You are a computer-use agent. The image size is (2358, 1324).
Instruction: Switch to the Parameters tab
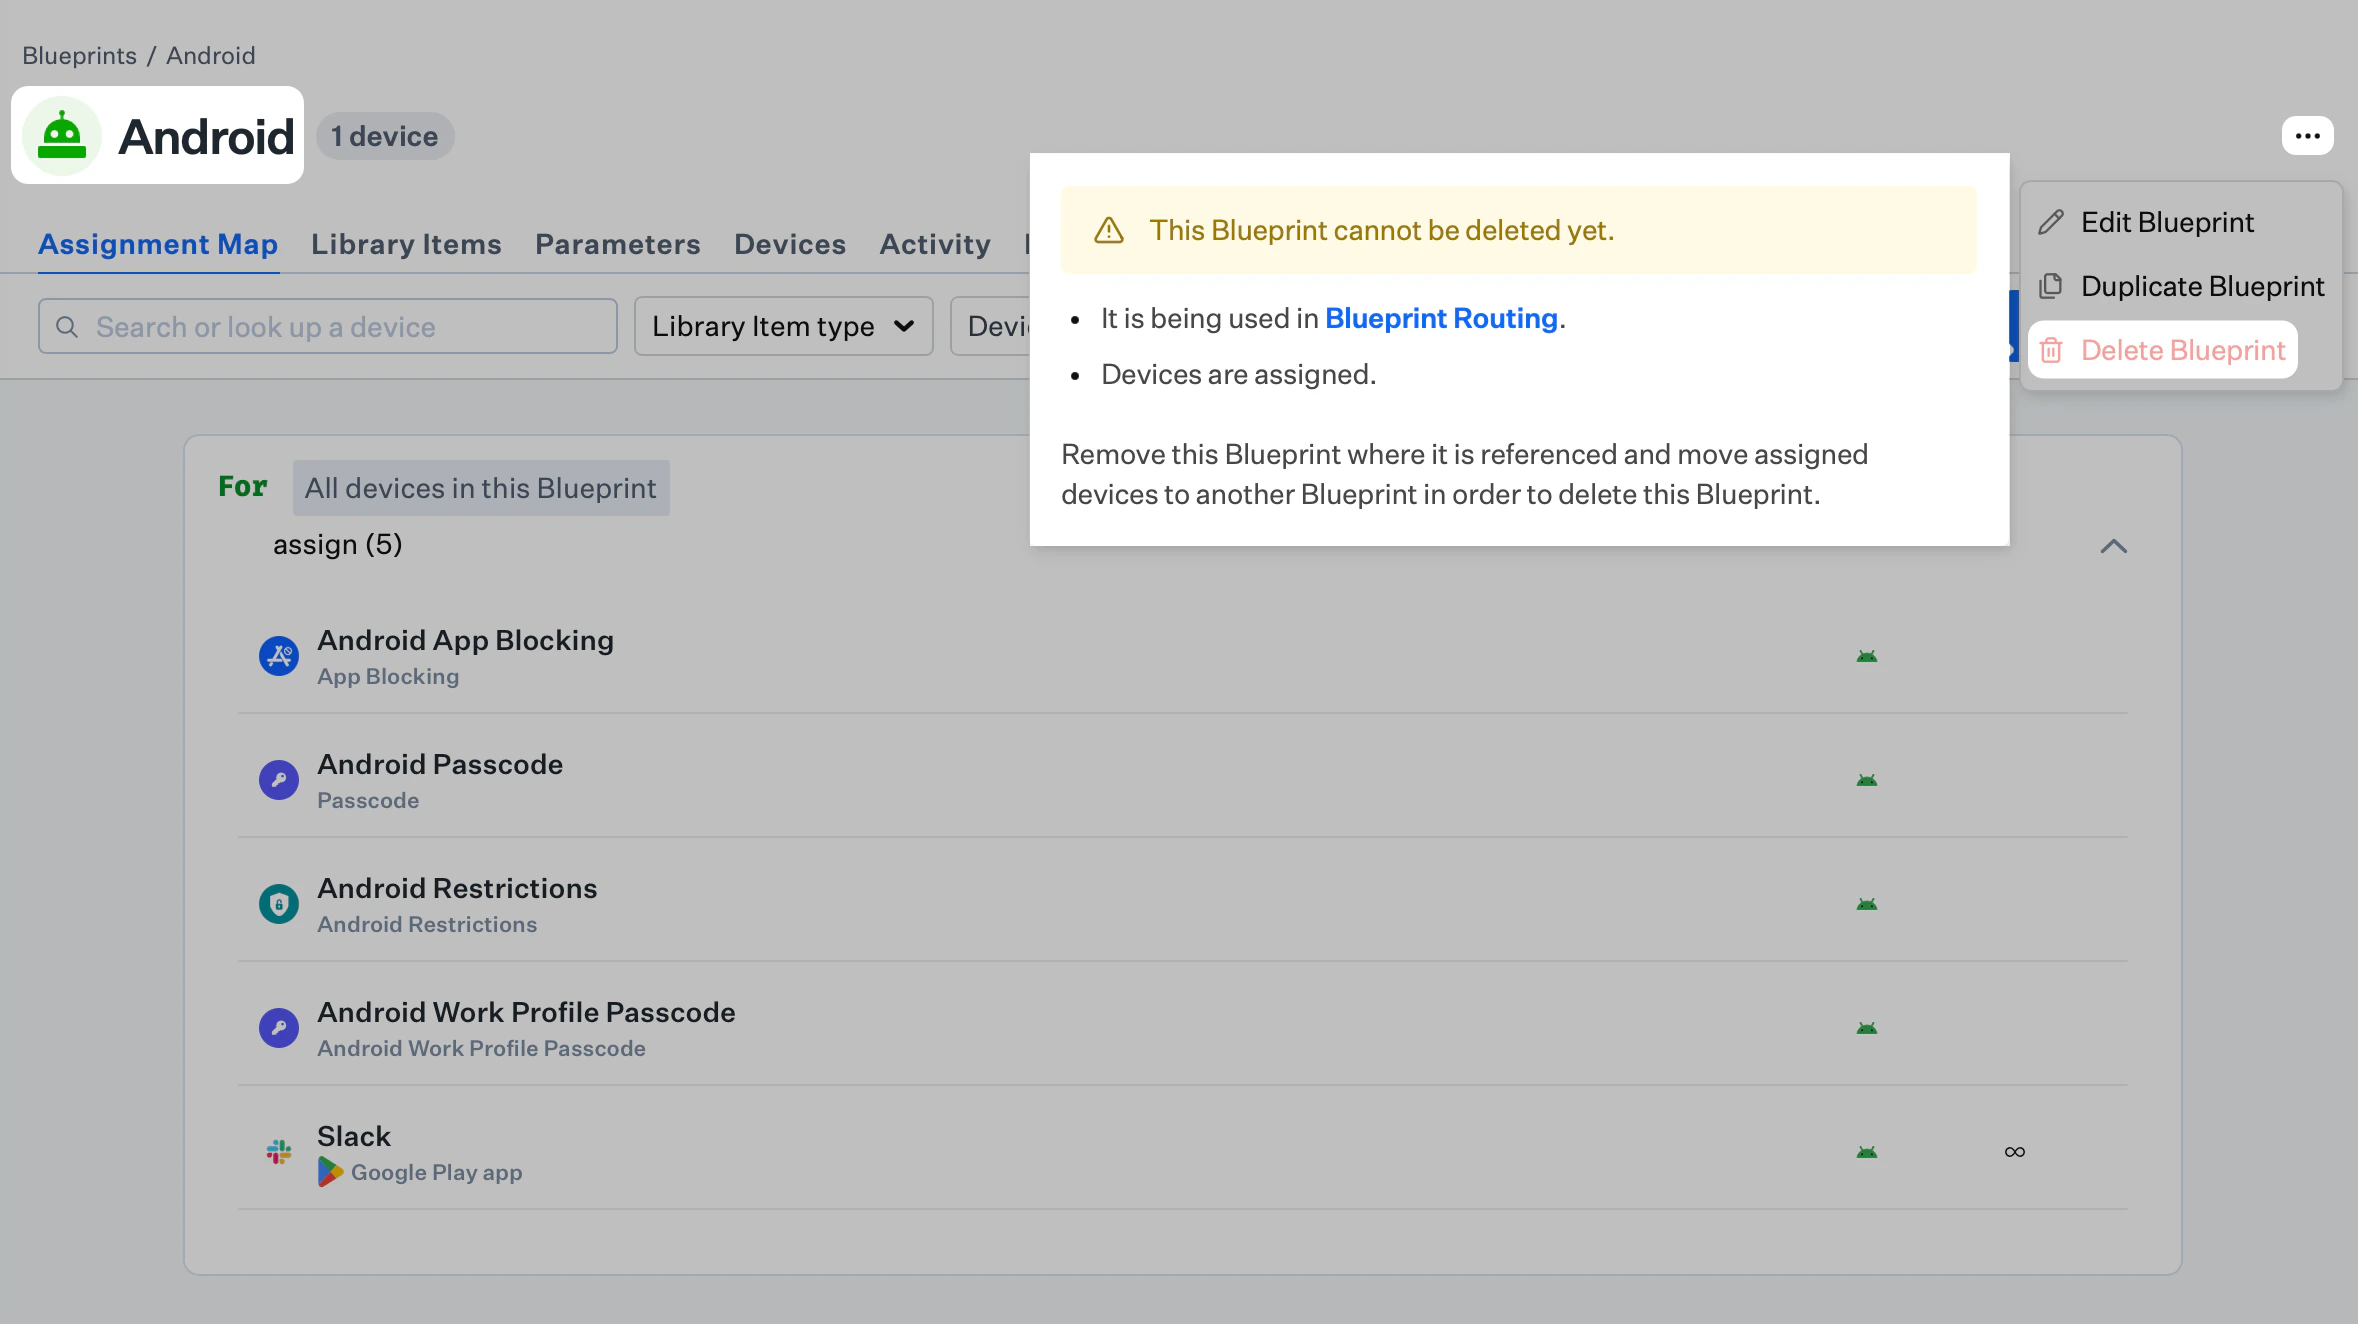coord(617,244)
